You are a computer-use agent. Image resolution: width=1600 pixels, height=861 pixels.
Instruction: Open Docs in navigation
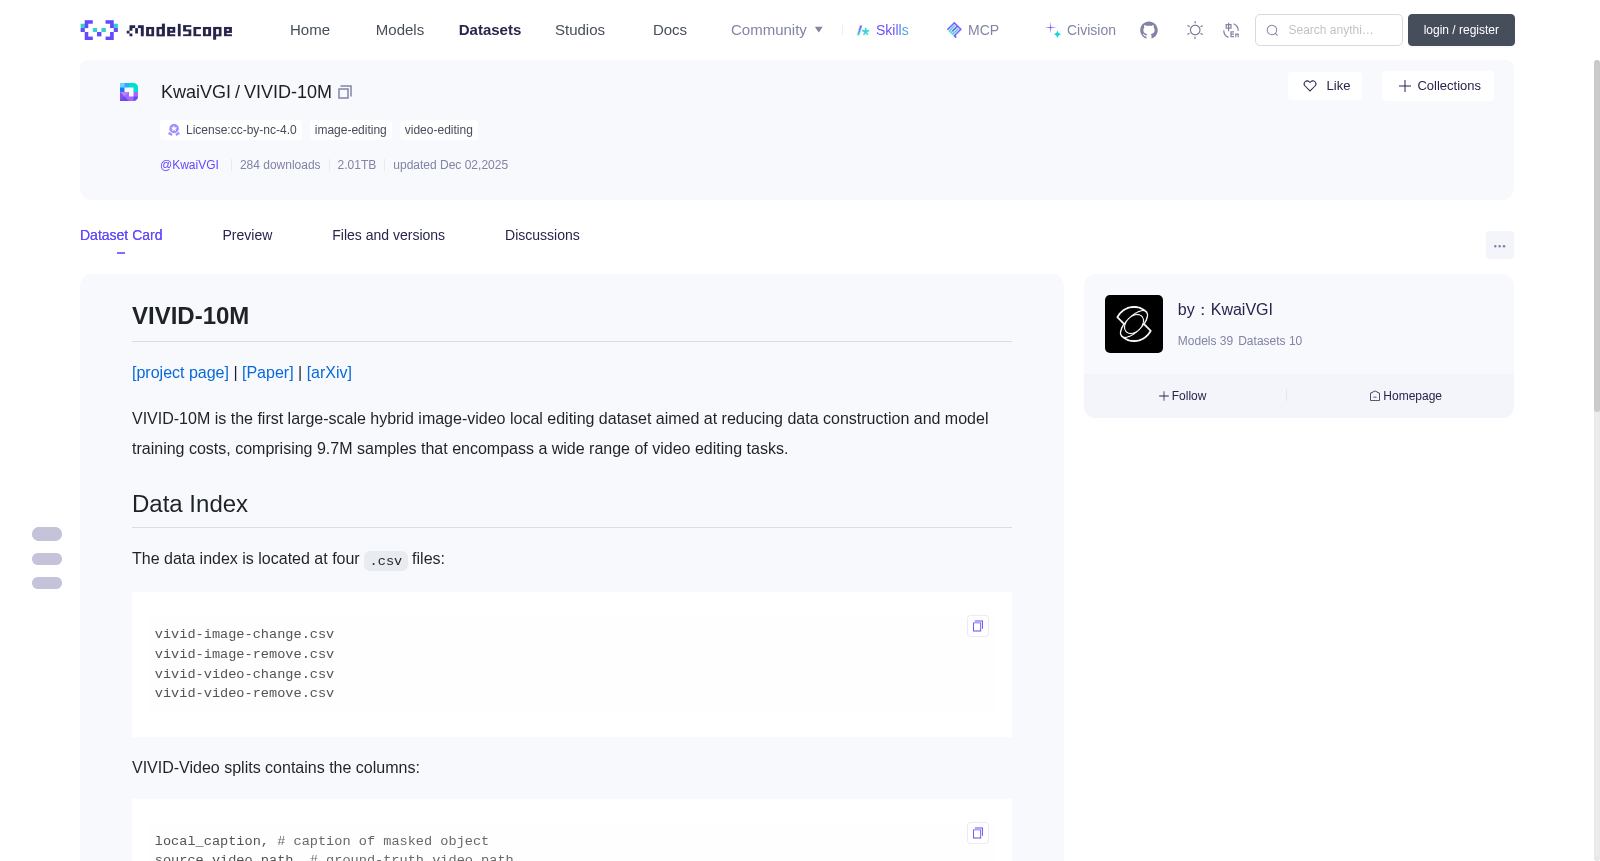[x=670, y=30]
